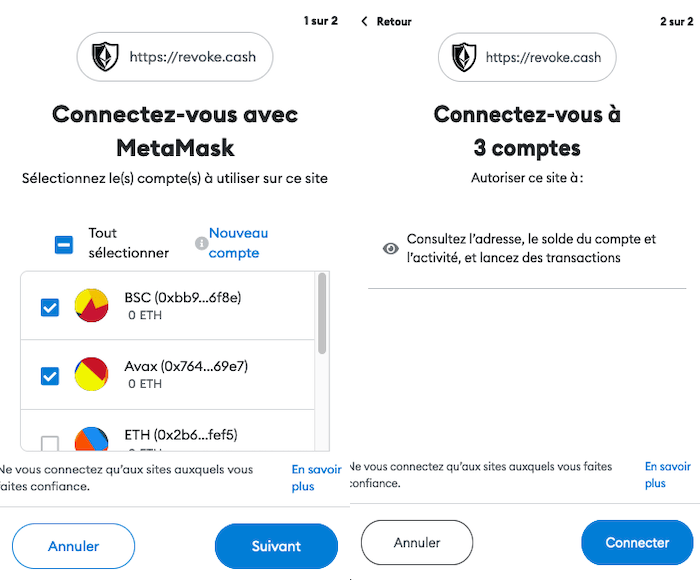
Task: Click the BSC account avatar icon
Action: tap(92, 306)
